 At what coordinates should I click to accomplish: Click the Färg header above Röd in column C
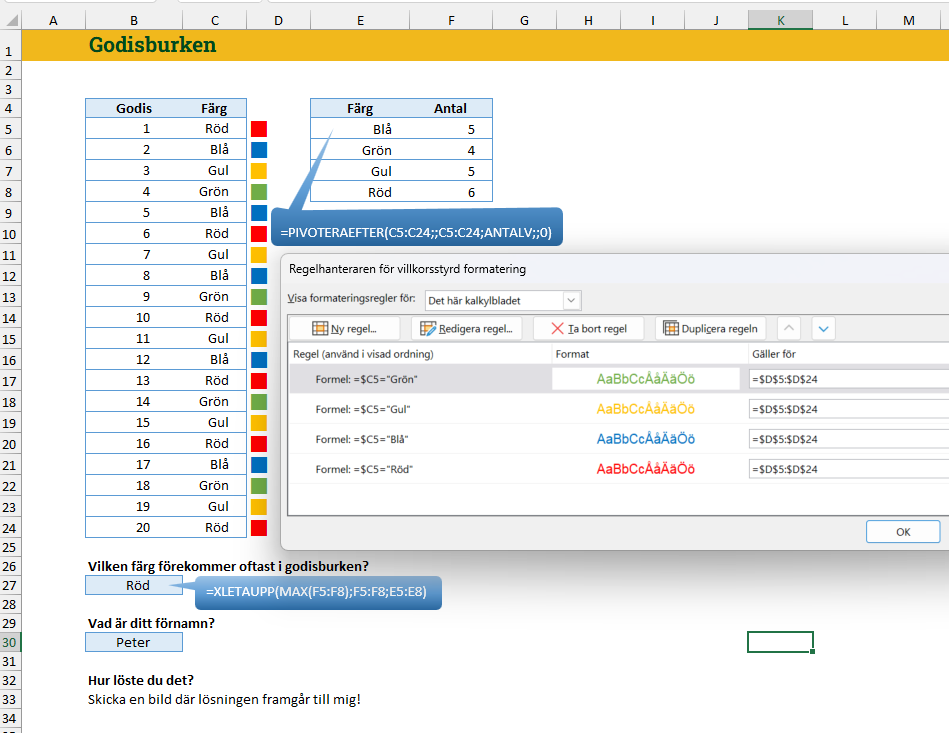214,108
